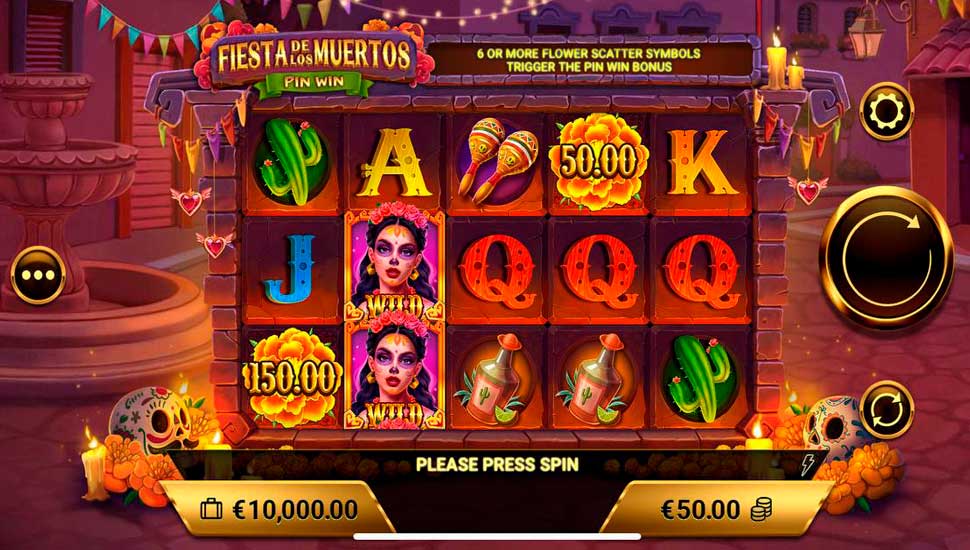Screen dimensions: 970x550
Task: Click the lower Wild lady symbol
Action: click(x=394, y=374)
